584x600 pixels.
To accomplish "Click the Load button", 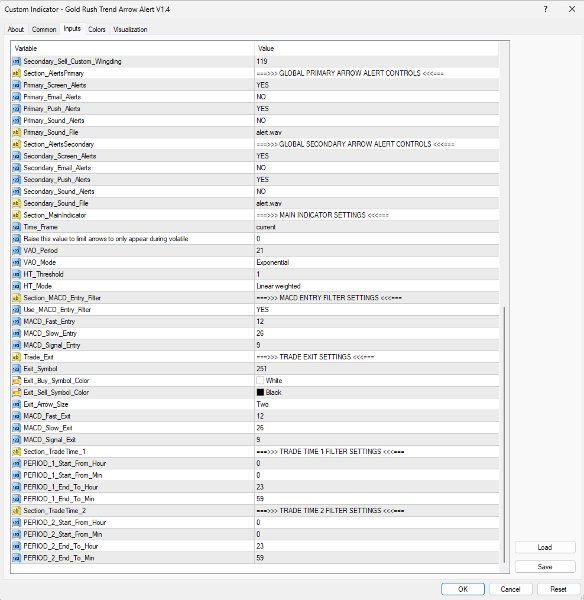I will tap(545, 547).
